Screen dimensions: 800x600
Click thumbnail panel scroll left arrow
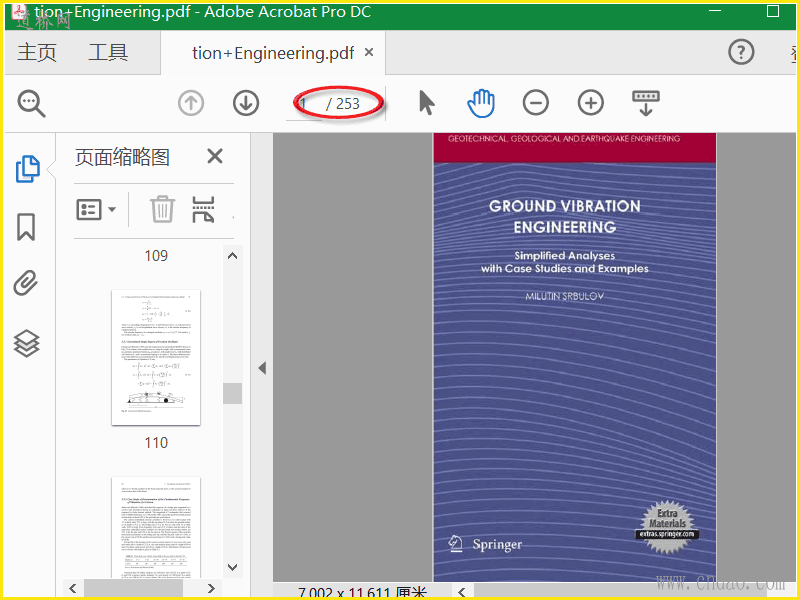73,588
